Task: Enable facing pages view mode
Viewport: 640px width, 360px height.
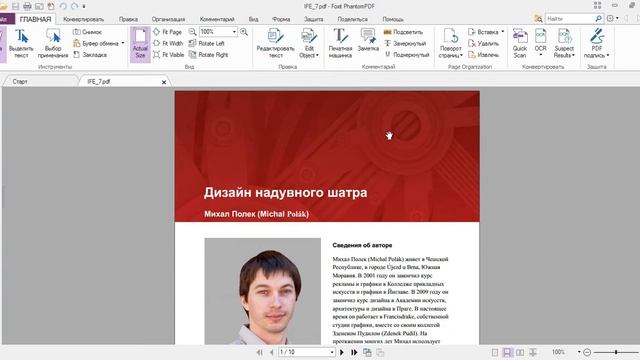Action: click(520, 352)
